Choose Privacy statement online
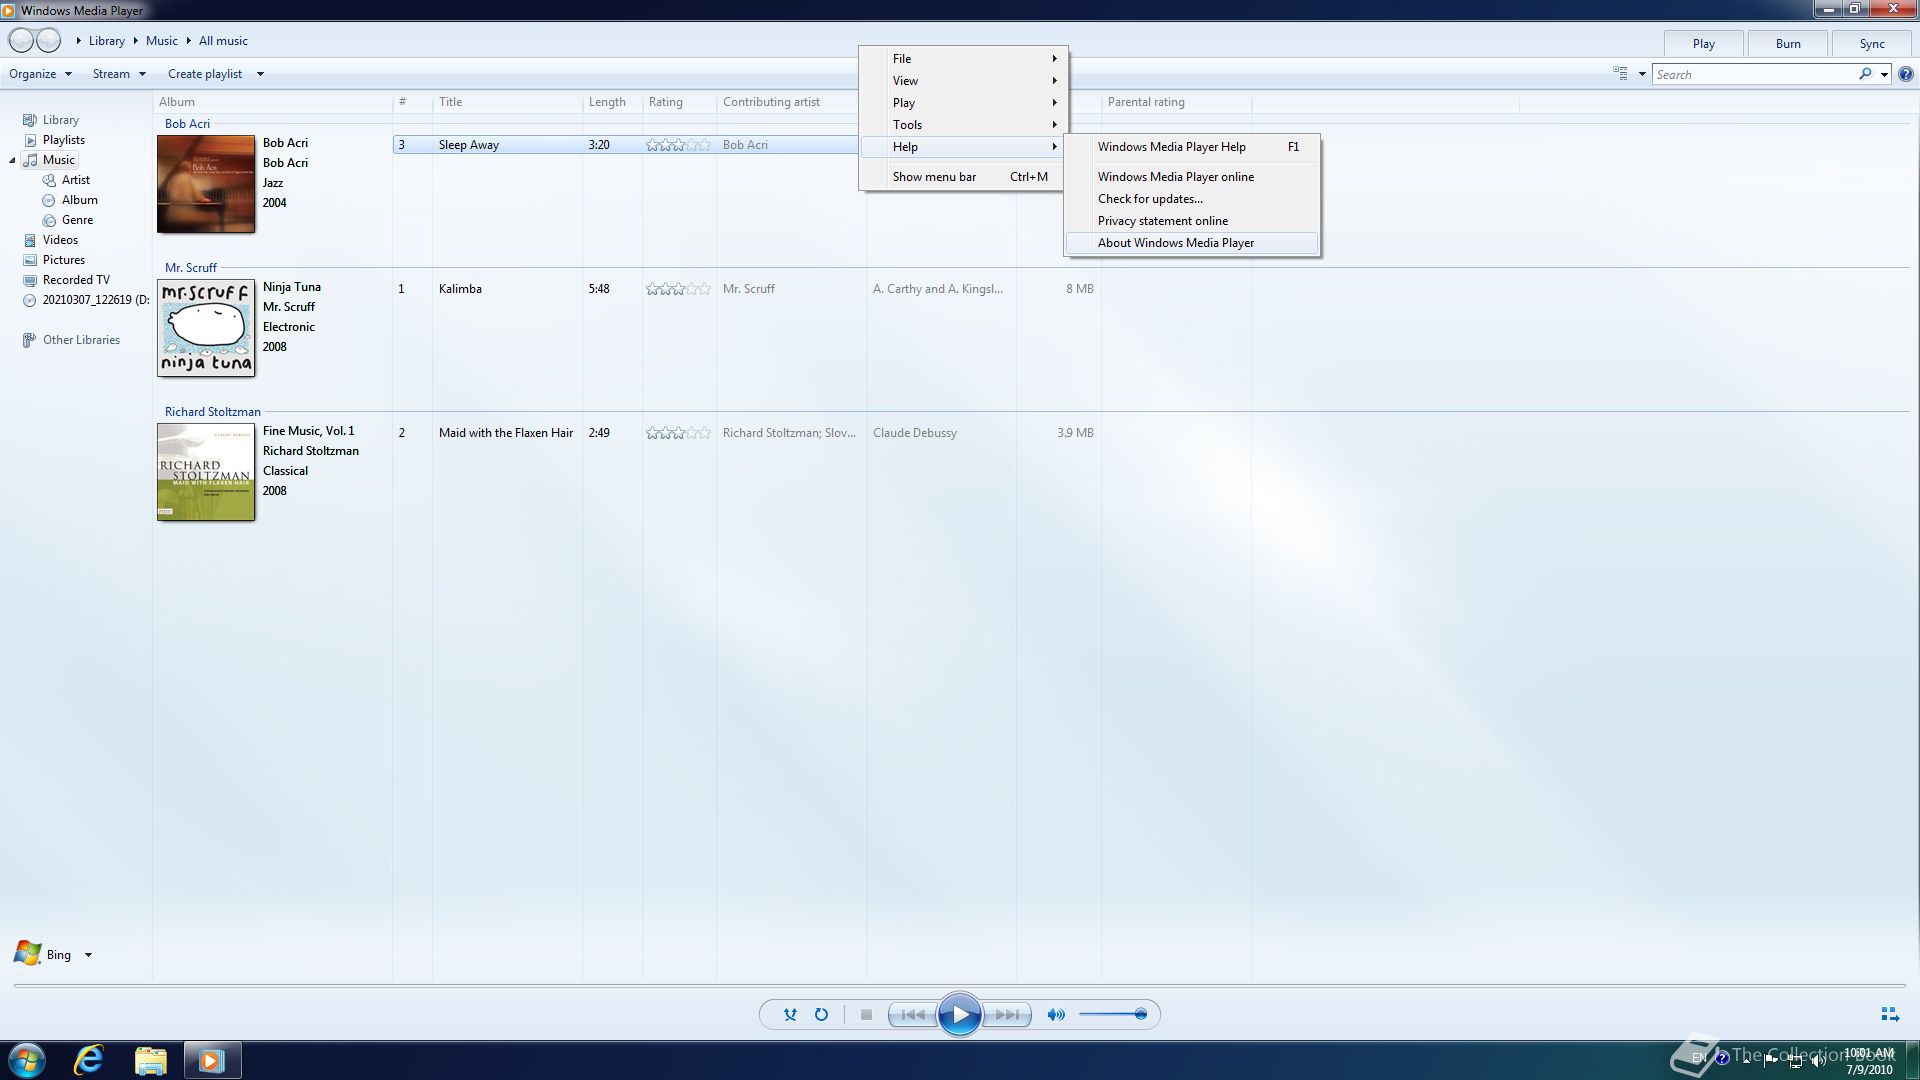Screen dimensions: 1920x1080 pyautogui.click(x=1192, y=221)
